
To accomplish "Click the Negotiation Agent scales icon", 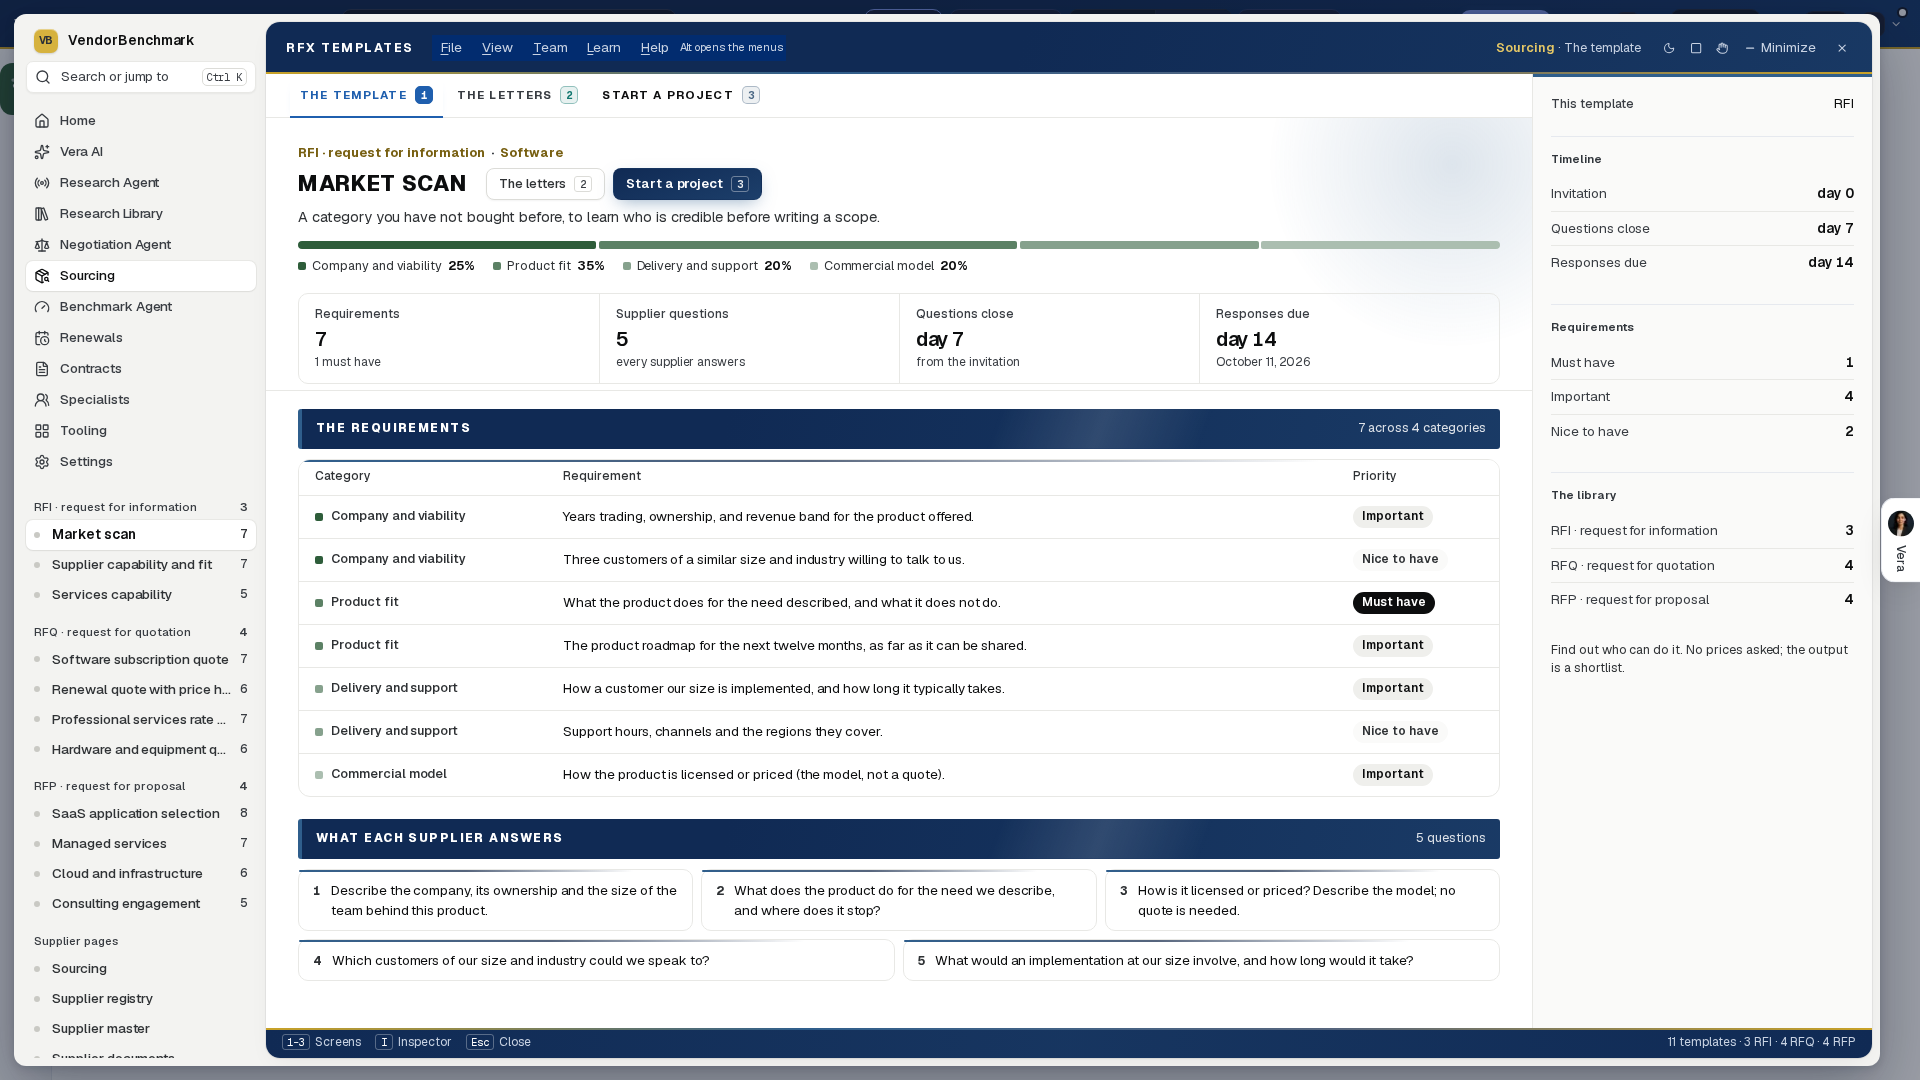I will pos(42,245).
